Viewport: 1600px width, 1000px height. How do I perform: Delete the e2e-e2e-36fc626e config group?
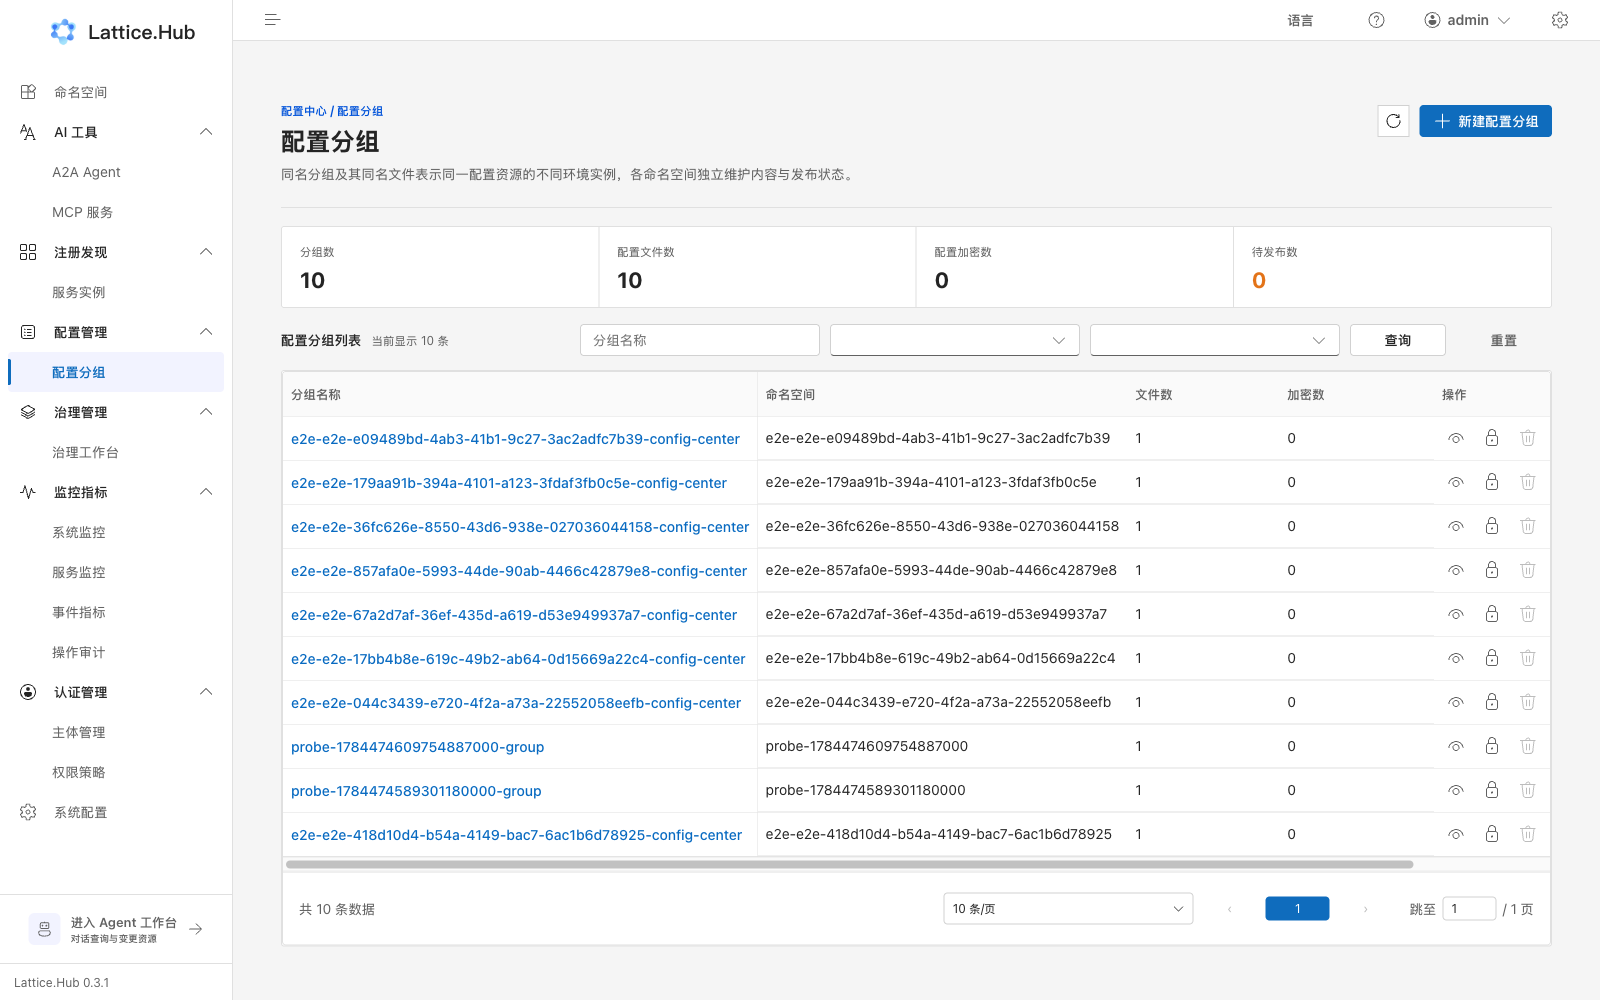point(1528,526)
